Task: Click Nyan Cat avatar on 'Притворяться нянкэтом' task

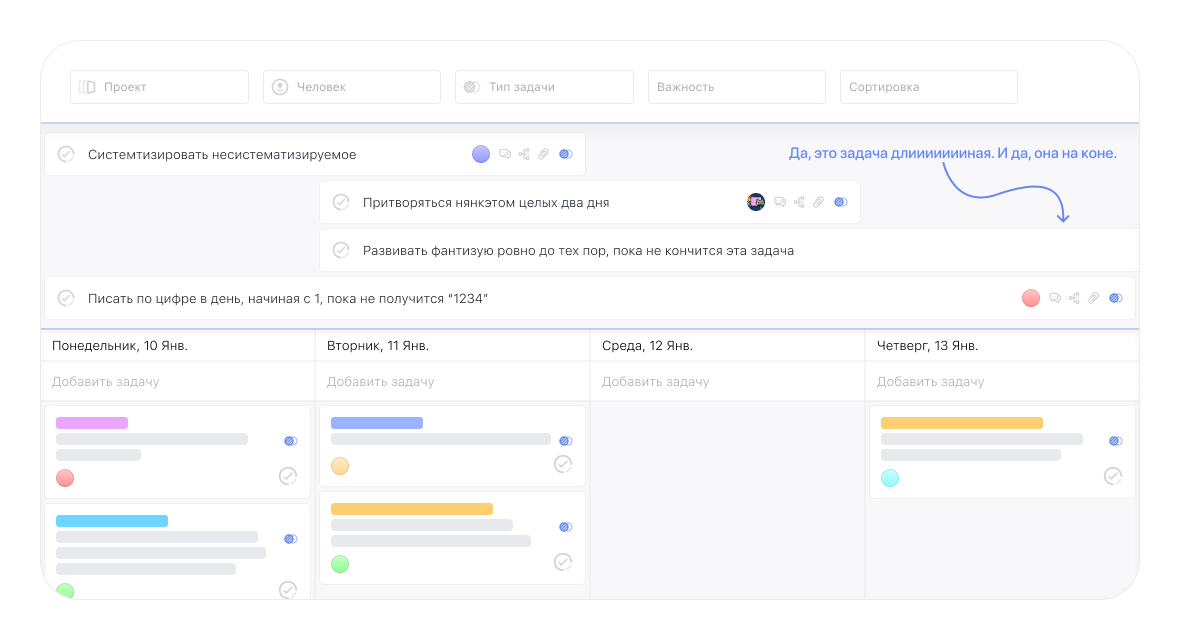Action: [756, 202]
